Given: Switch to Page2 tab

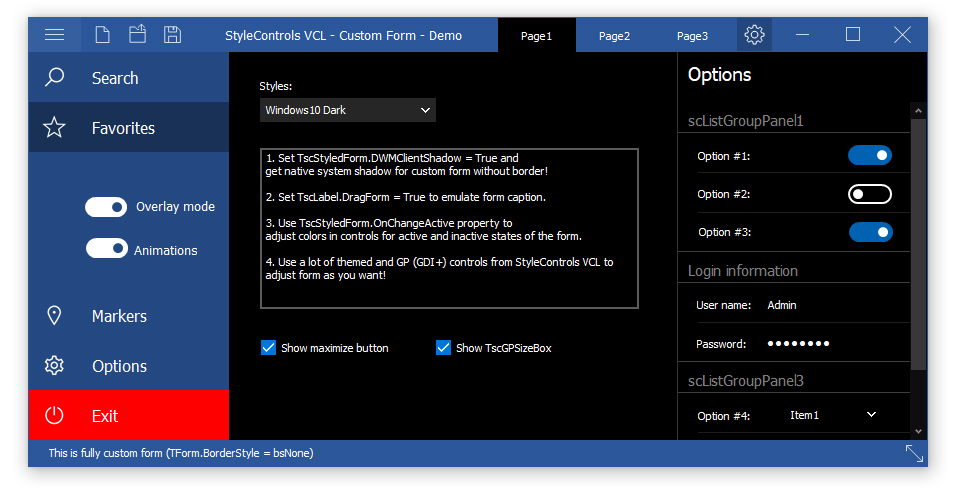Looking at the screenshot, I should (x=614, y=35).
